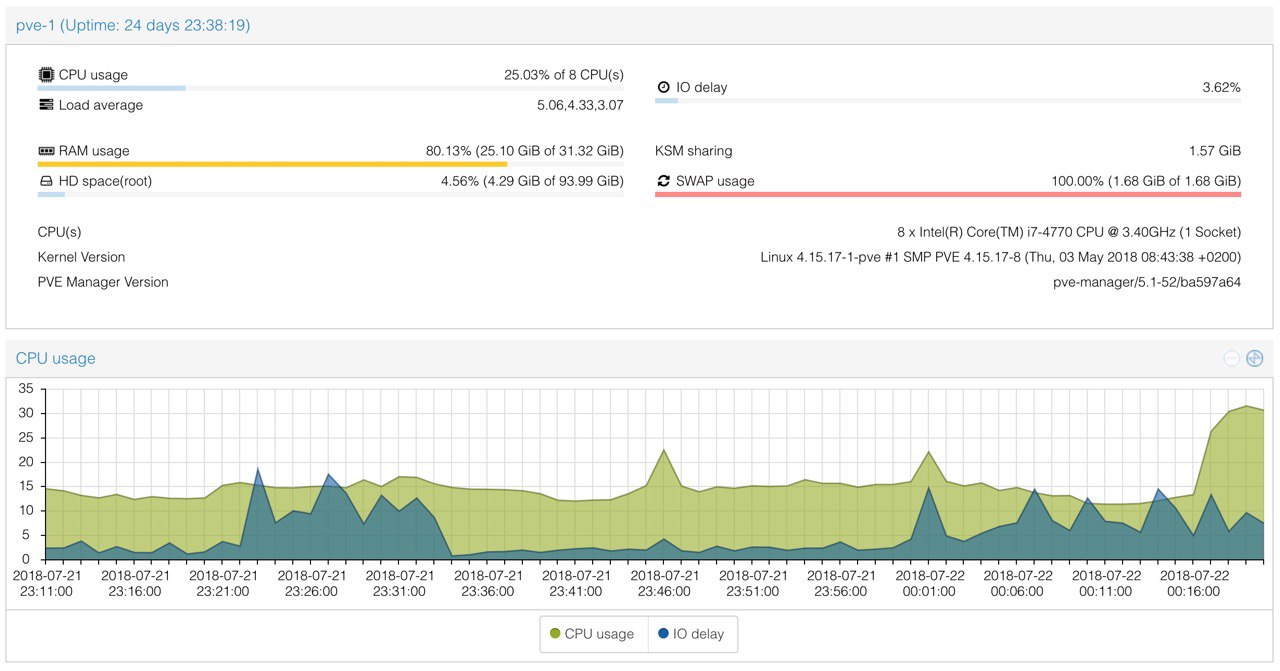Viewport: 1280px width, 671px height.
Task: Click the KSM sharing value 1.57 GiB
Action: pyautogui.click(x=1215, y=151)
